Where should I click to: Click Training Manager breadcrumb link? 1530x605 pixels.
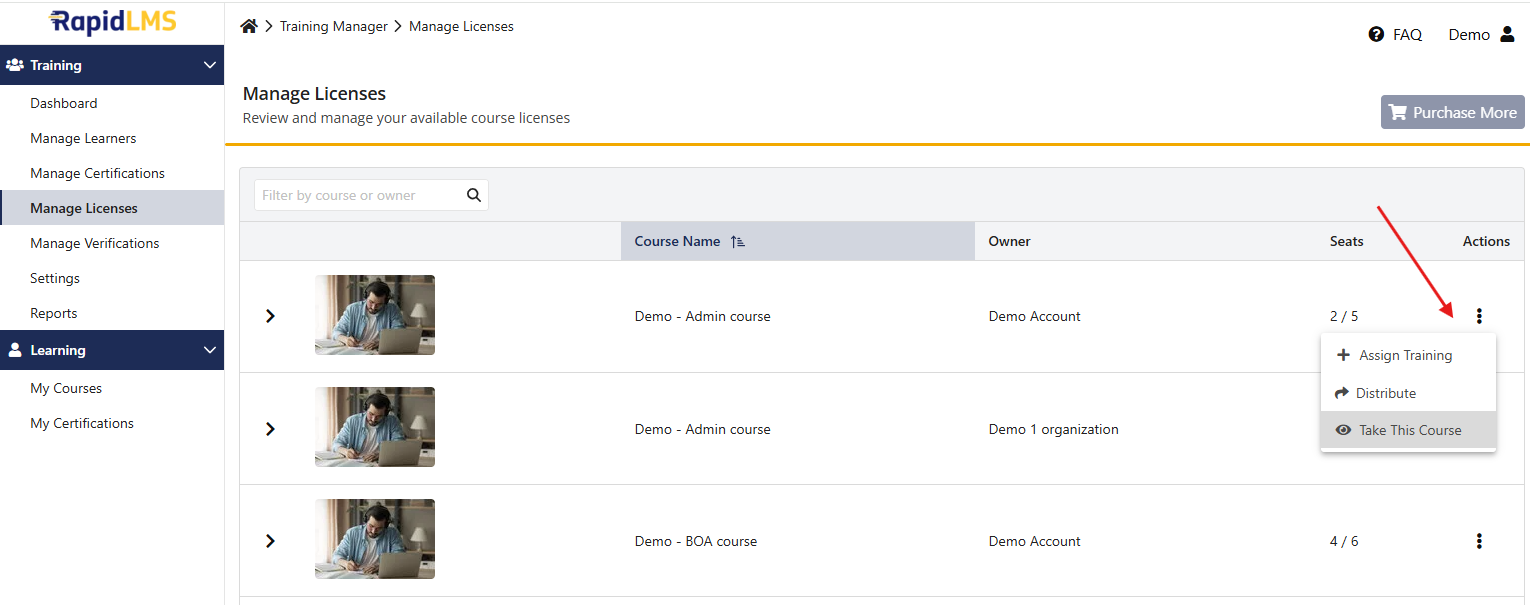point(334,26)
